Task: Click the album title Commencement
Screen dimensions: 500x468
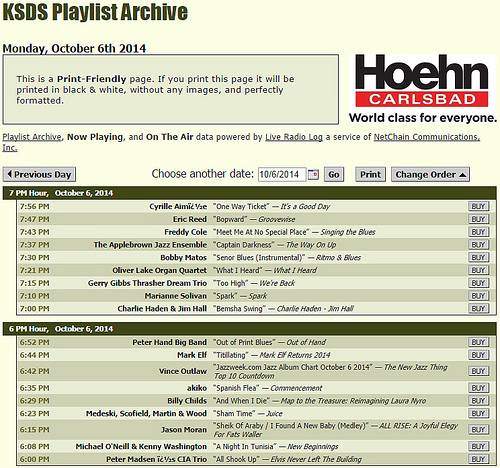Action: point(296,388)
